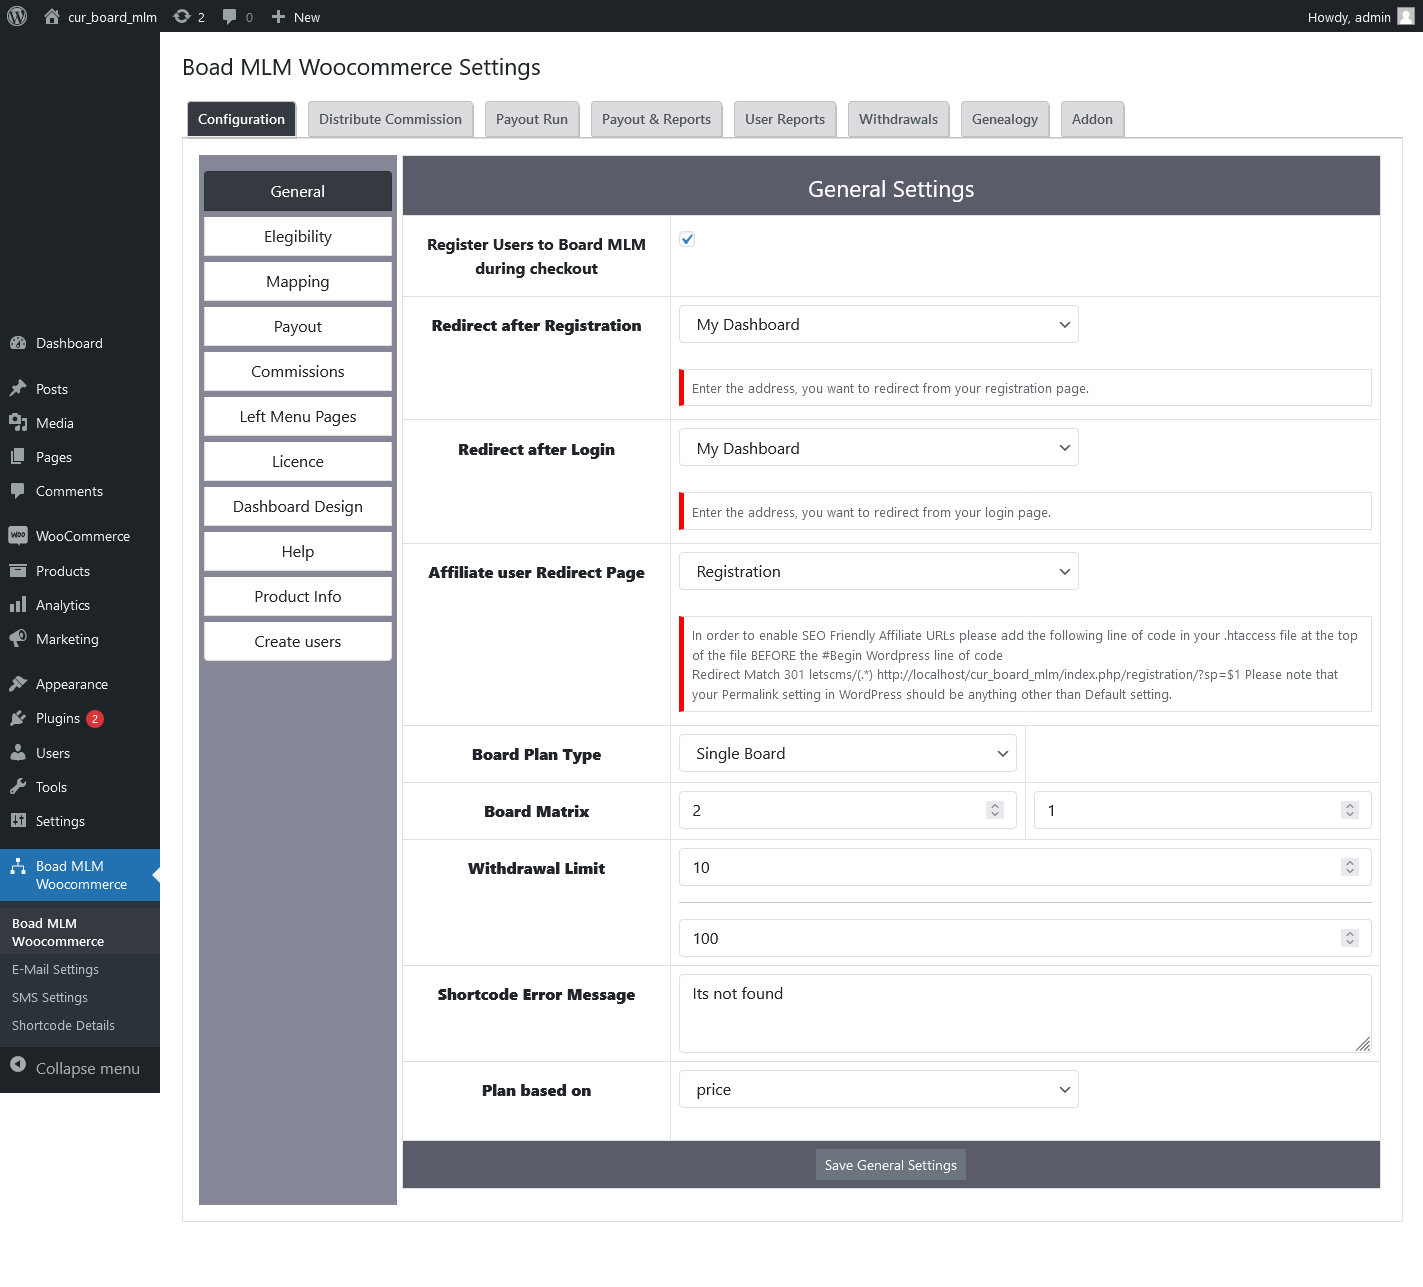Open the Payout & Reports tab

click(x=656, y=119)
